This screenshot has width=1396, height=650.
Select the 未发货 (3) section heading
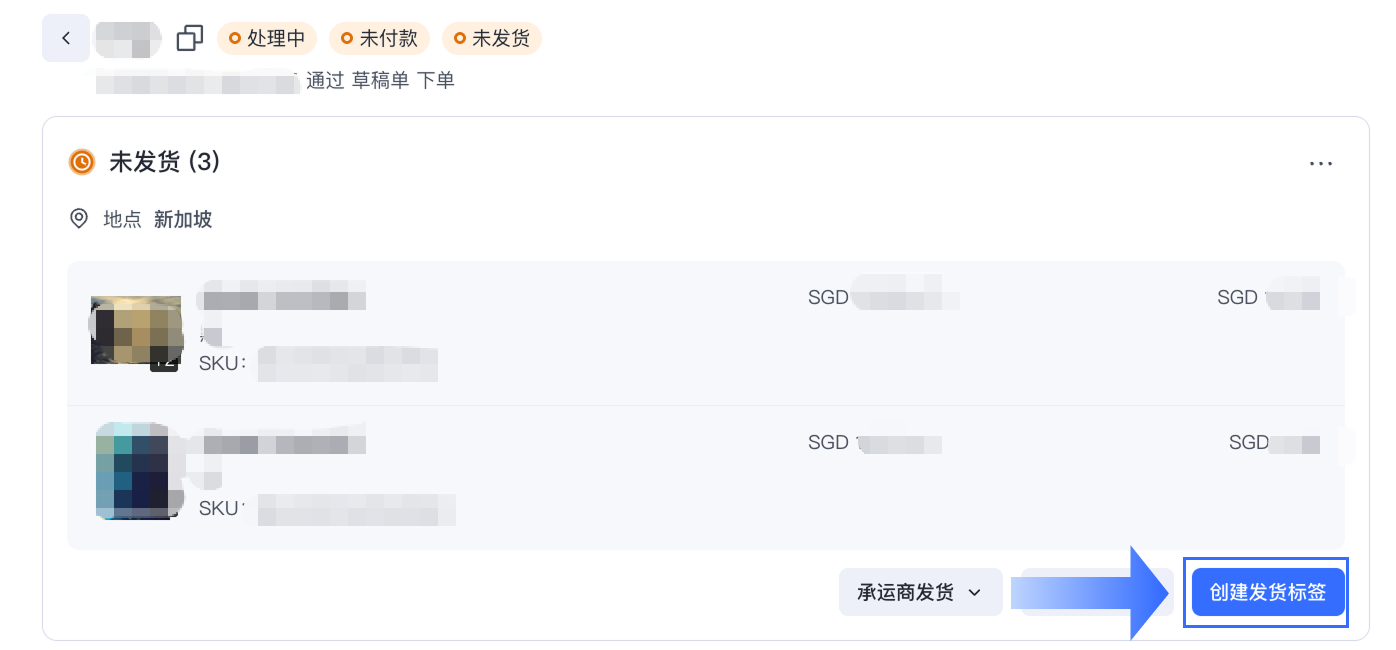click(164, 162)
